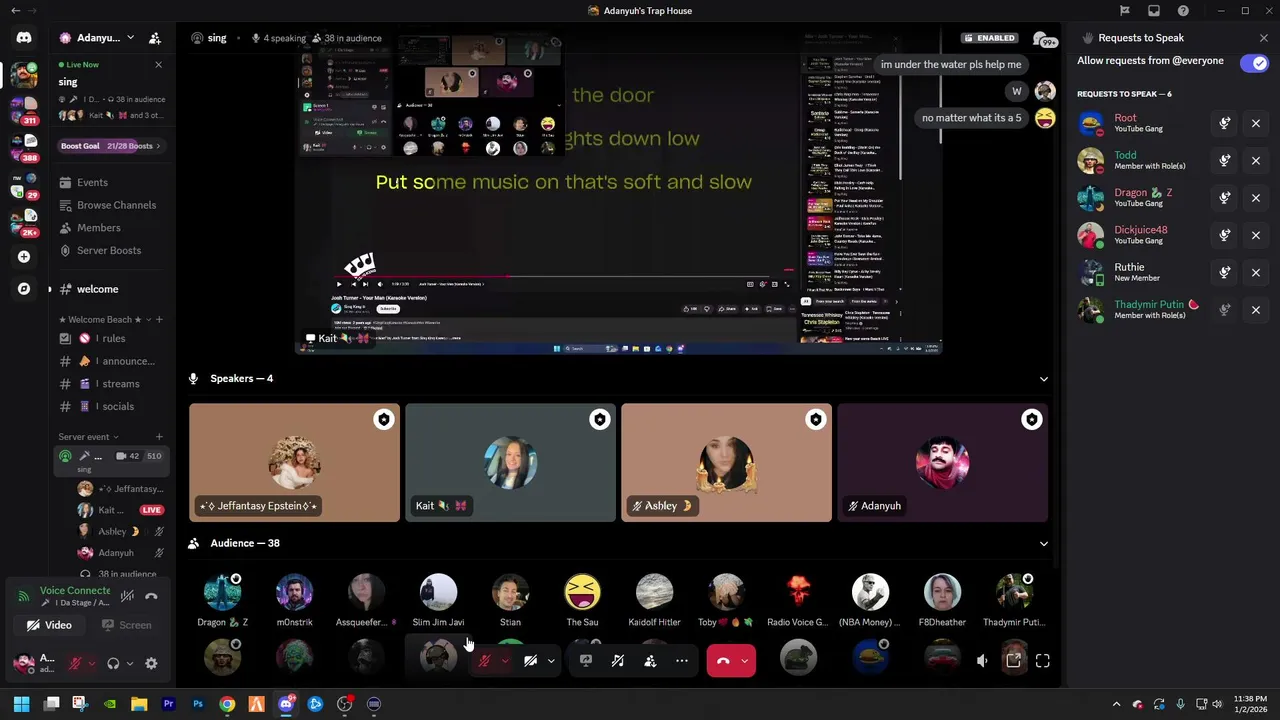Select the welcome channel

pos(111,289)
